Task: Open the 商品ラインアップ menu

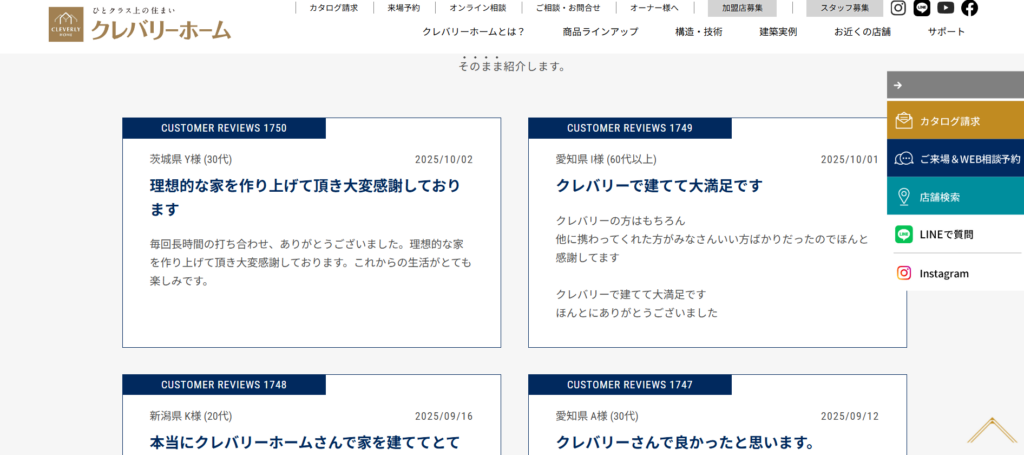Action: pyautogui.click(x=600, y=32)
